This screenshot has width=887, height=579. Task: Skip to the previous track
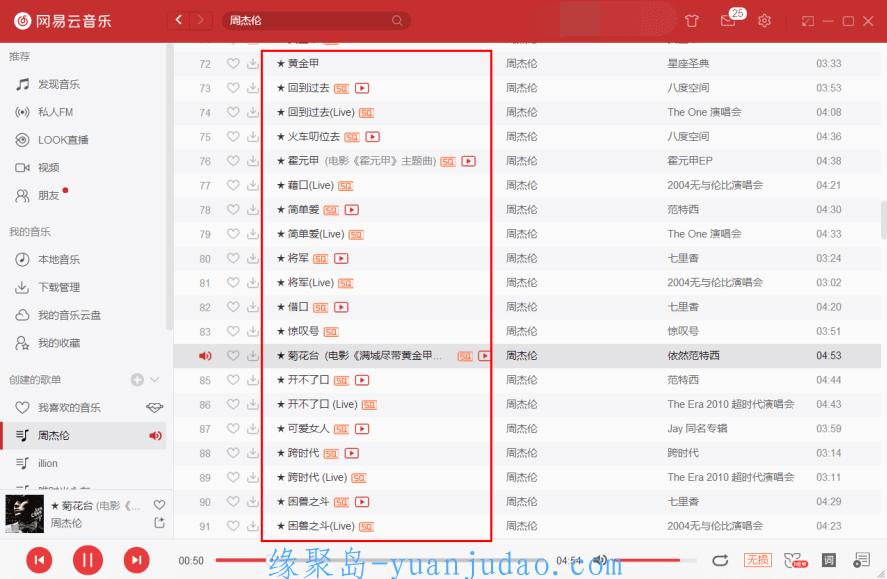pos(39,560)
